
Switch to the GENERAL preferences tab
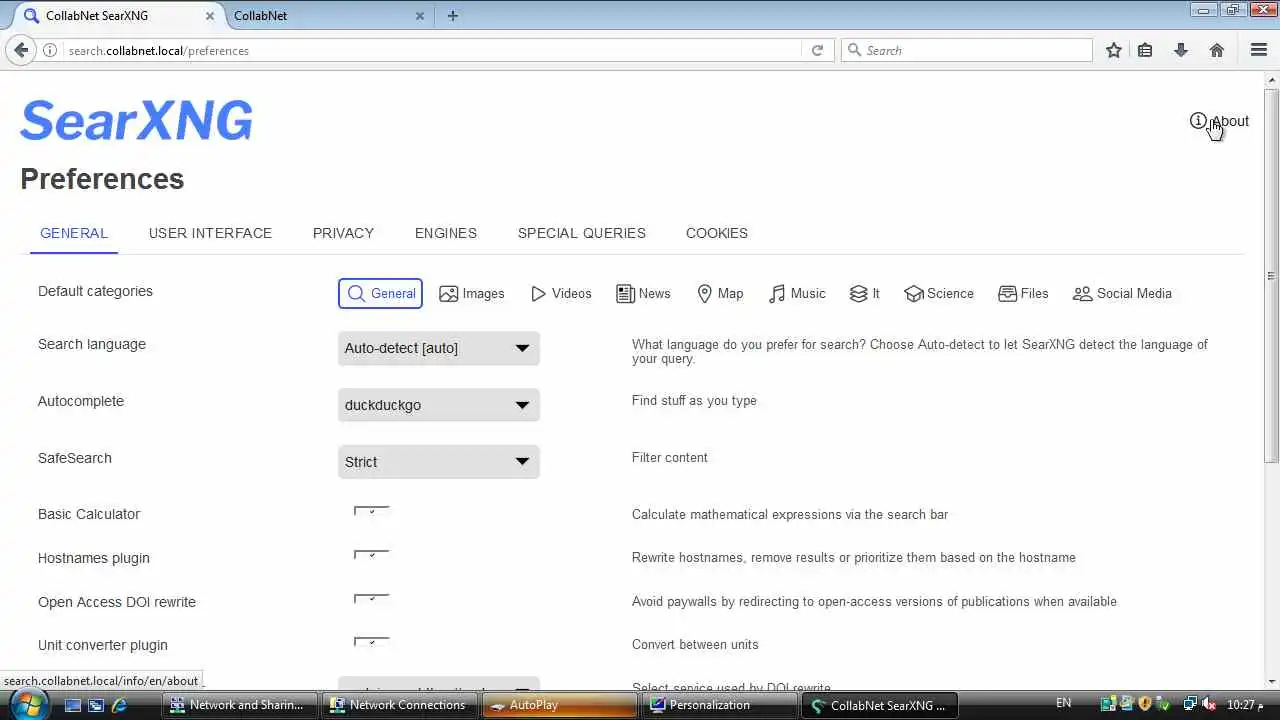[74, 233]
